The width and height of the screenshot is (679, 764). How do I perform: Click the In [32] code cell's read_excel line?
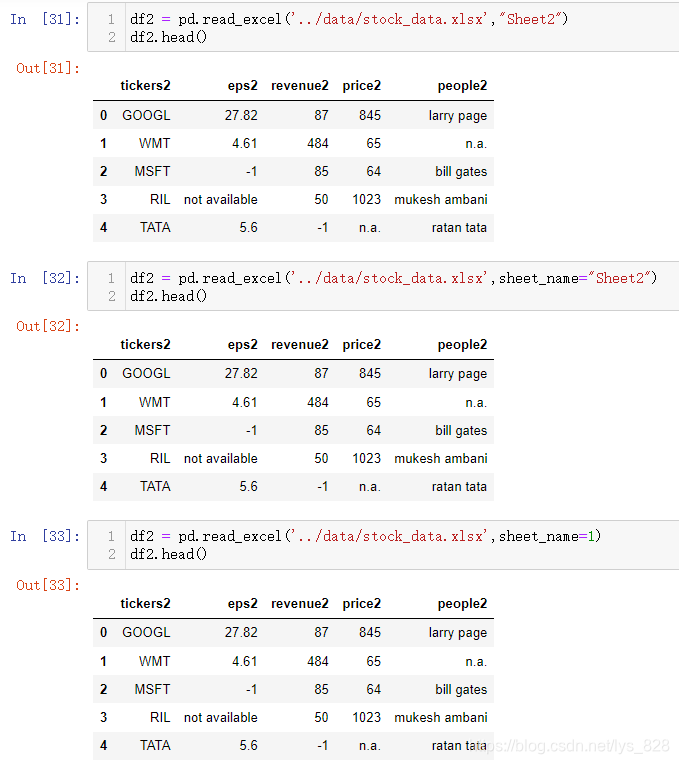point(394,278)
